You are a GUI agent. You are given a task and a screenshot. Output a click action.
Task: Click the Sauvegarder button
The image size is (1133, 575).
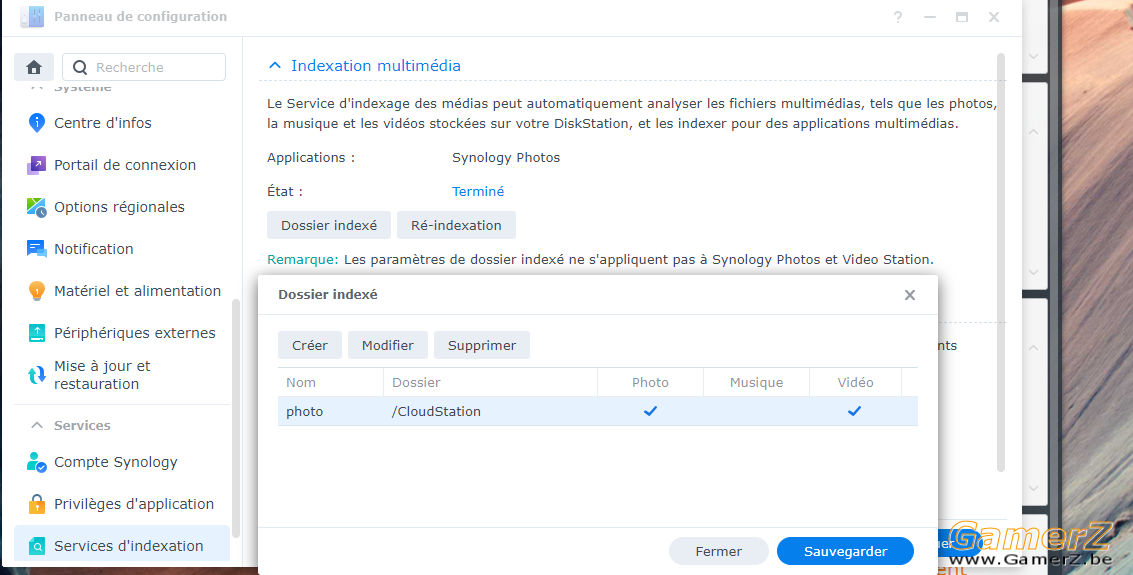tap(845, 551)
